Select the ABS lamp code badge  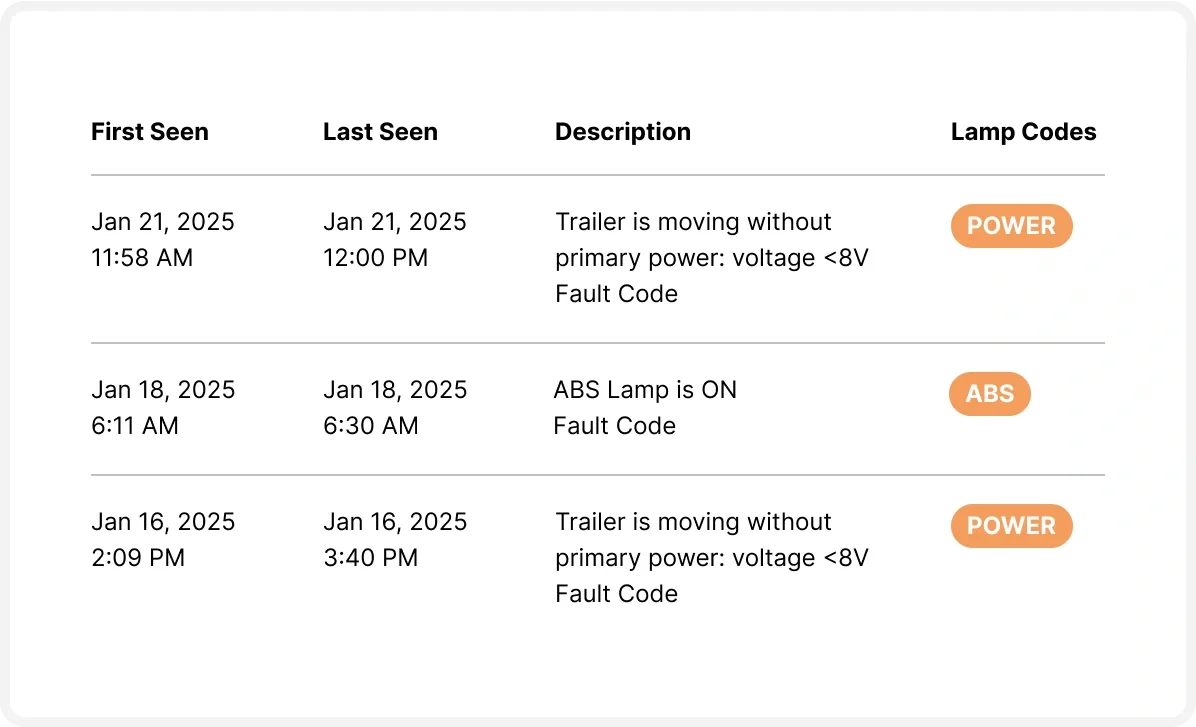989,394
